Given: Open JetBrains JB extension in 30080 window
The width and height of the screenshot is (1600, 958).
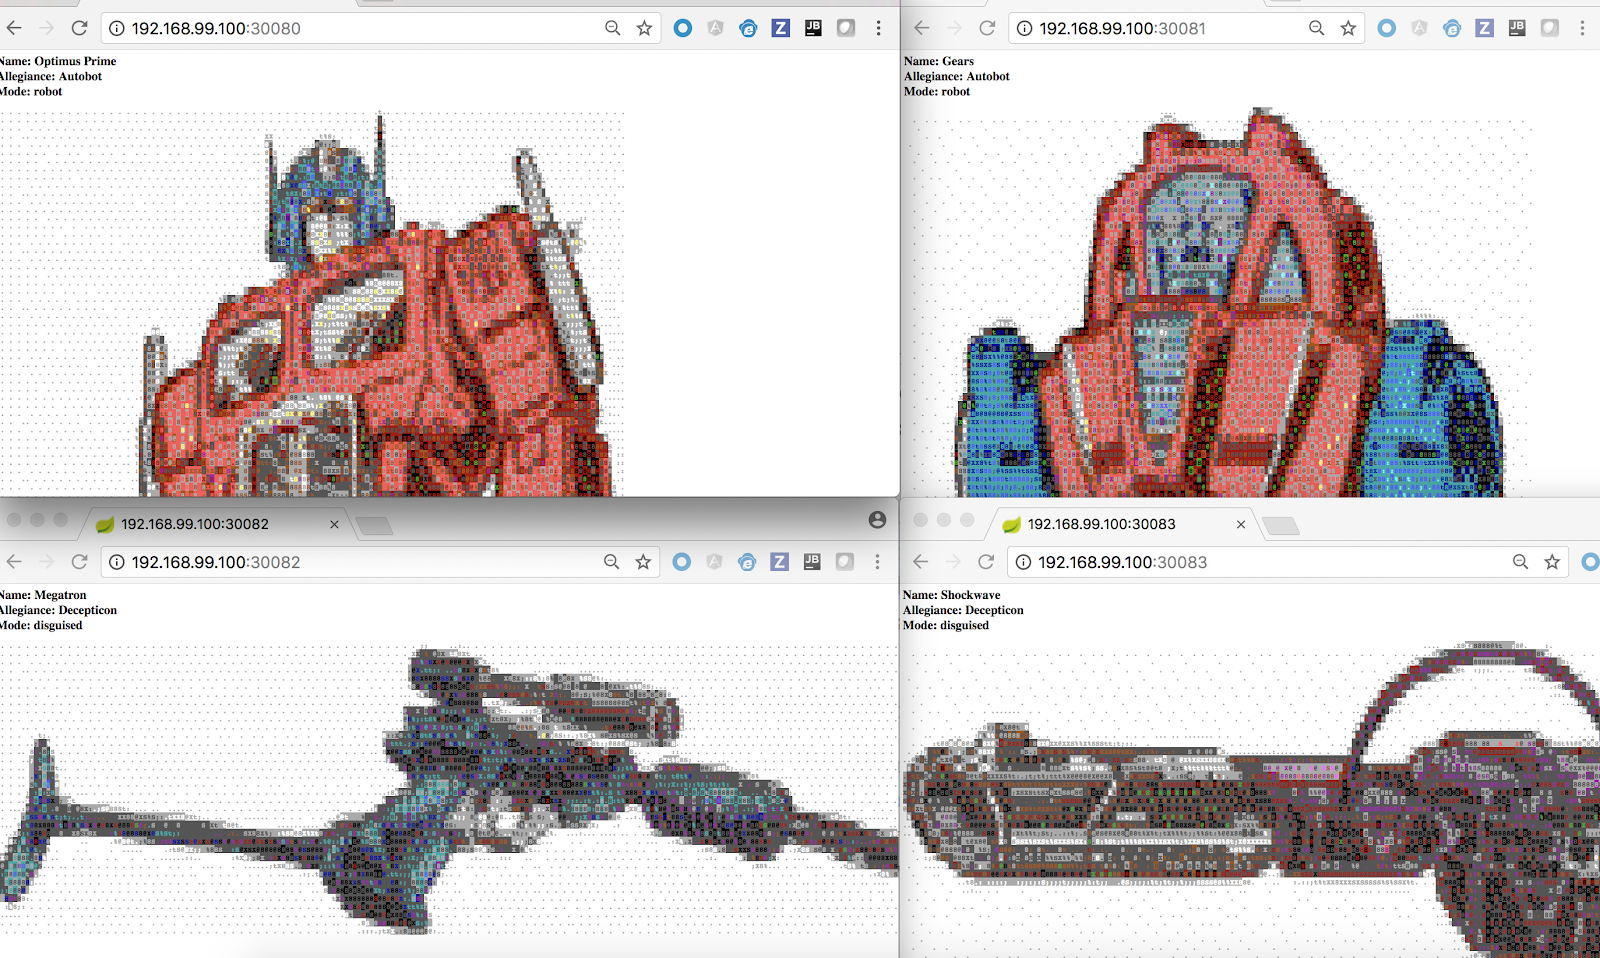Looking at the screenshot, I should point(813,28).
